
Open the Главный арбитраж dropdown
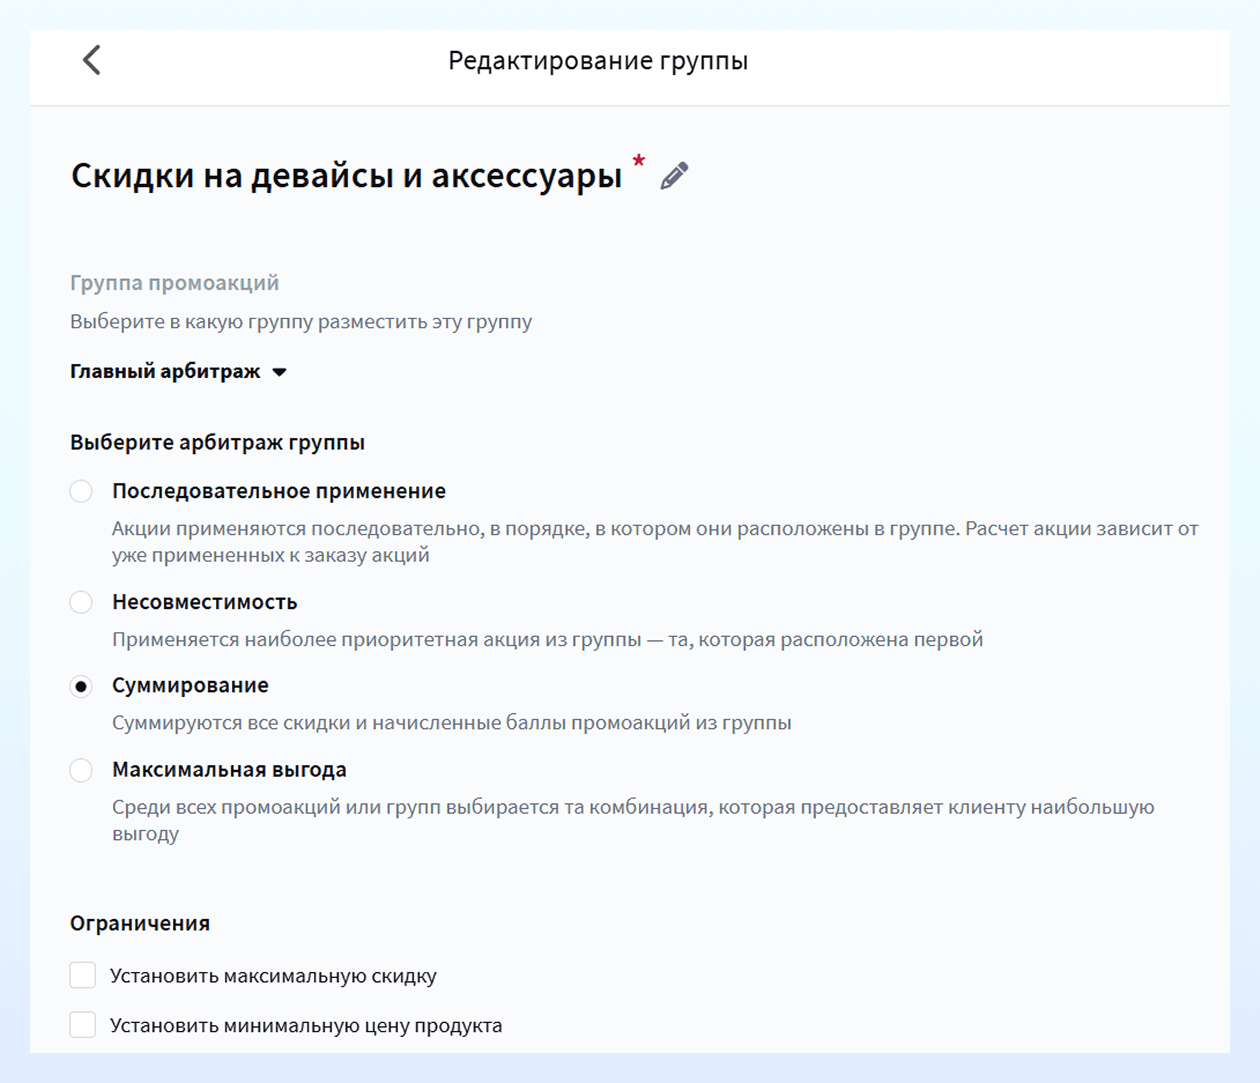(x=178, y=371)
